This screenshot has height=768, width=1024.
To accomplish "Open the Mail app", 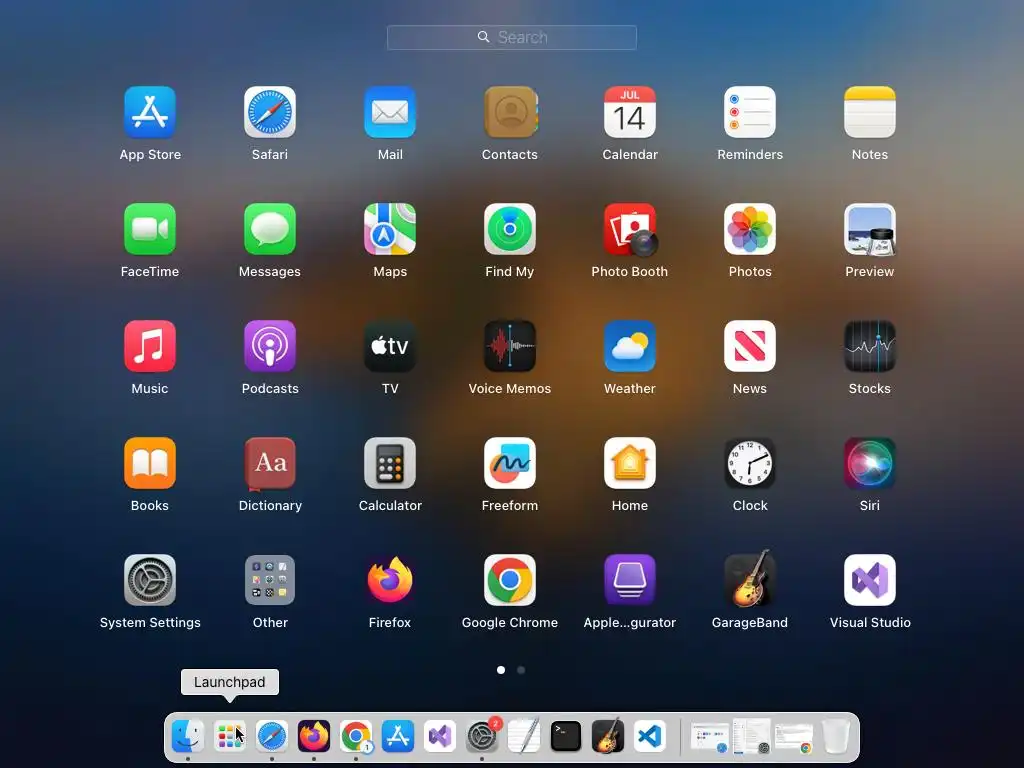I will pyautogui.click(x=390, y=112).
